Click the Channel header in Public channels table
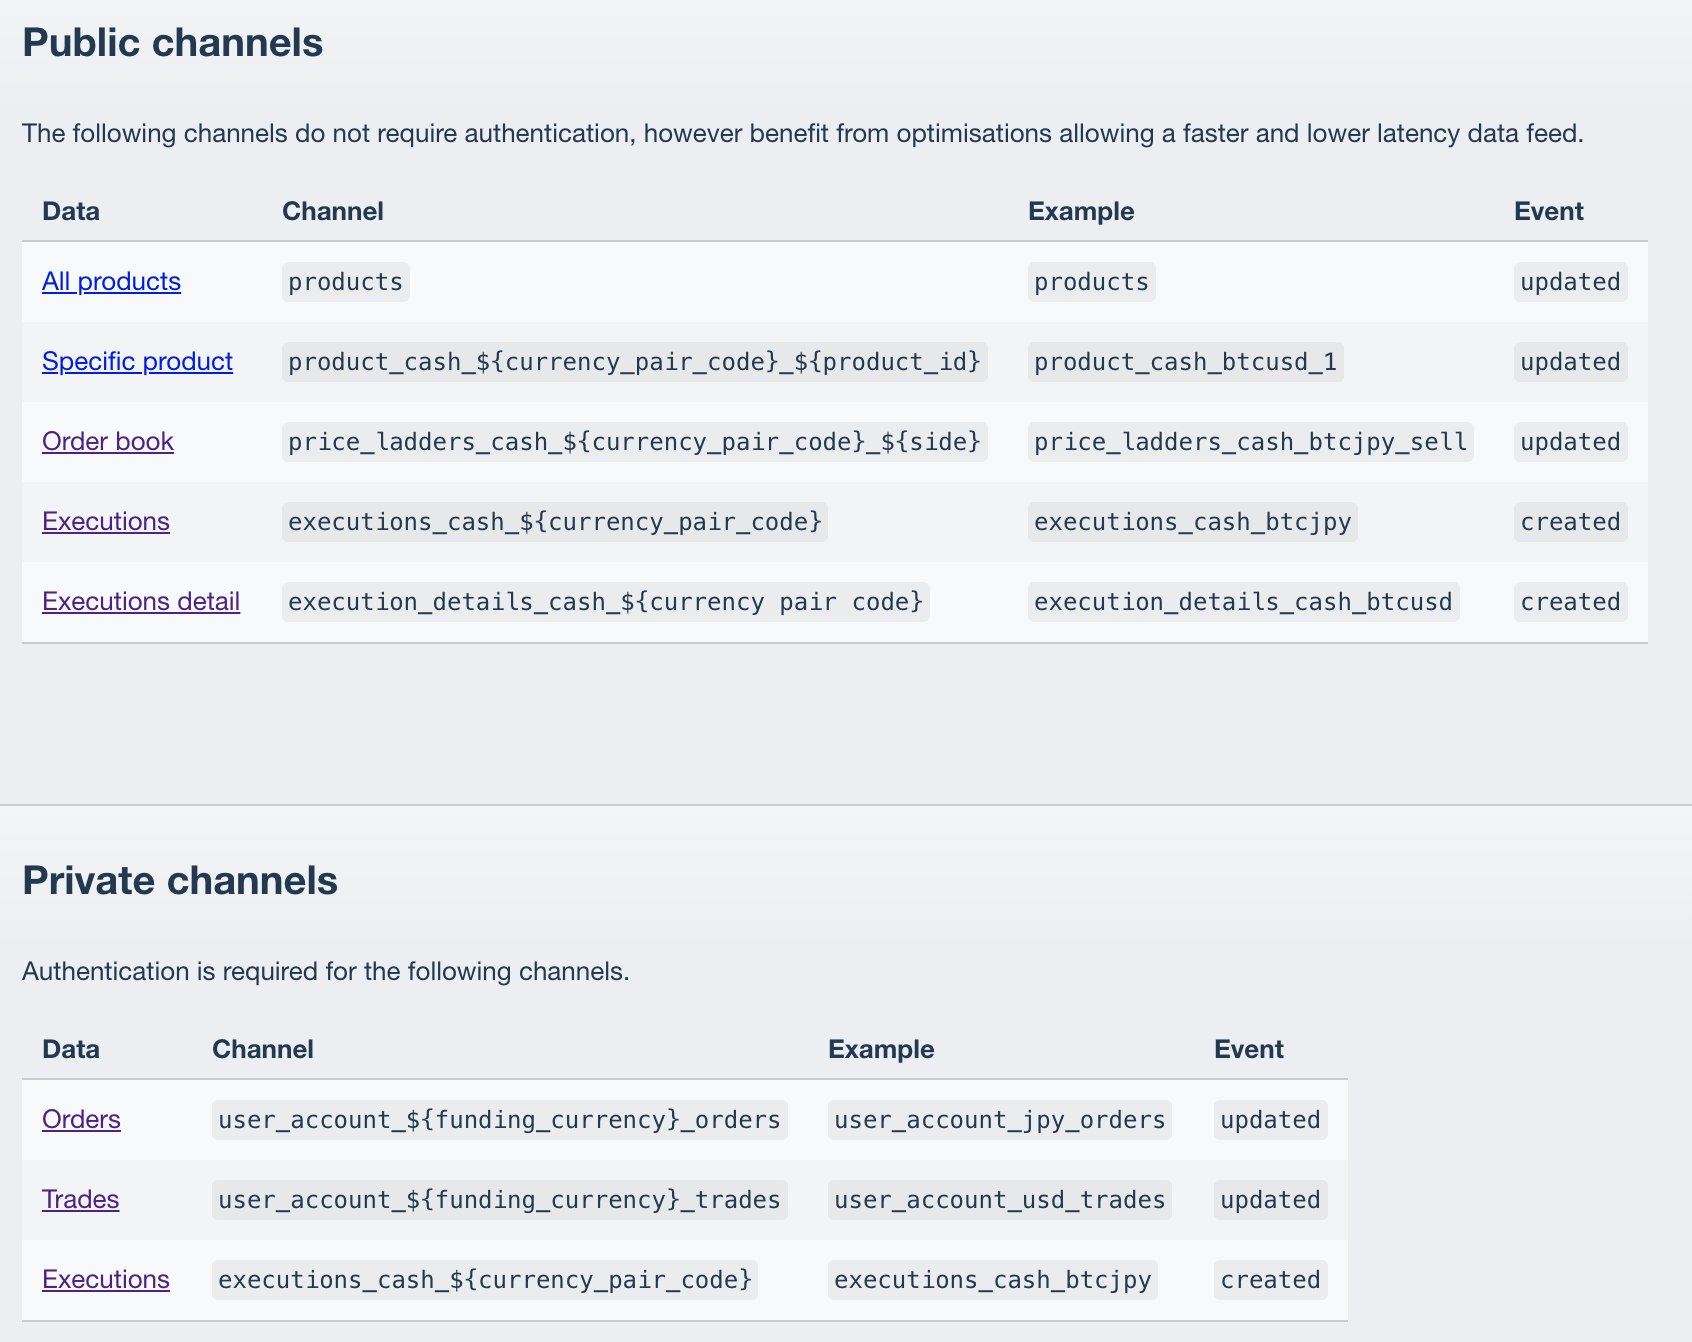 tap(333, 211)
